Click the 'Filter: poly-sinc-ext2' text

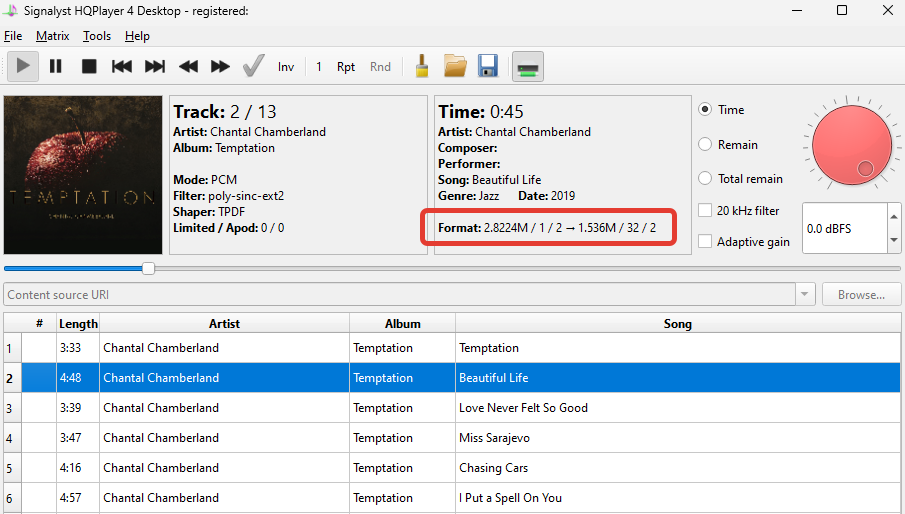[x=229, y=196]
